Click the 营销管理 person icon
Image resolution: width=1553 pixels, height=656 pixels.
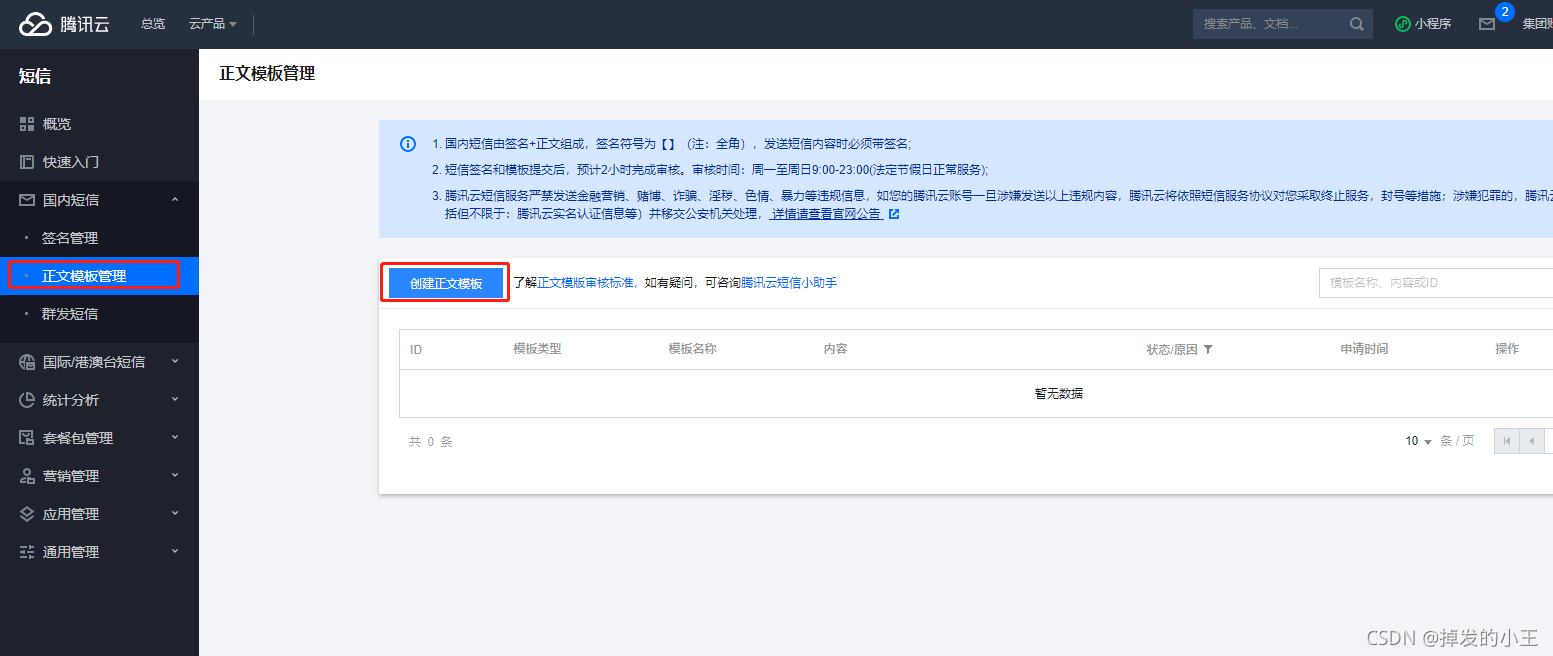click(27, 476)
